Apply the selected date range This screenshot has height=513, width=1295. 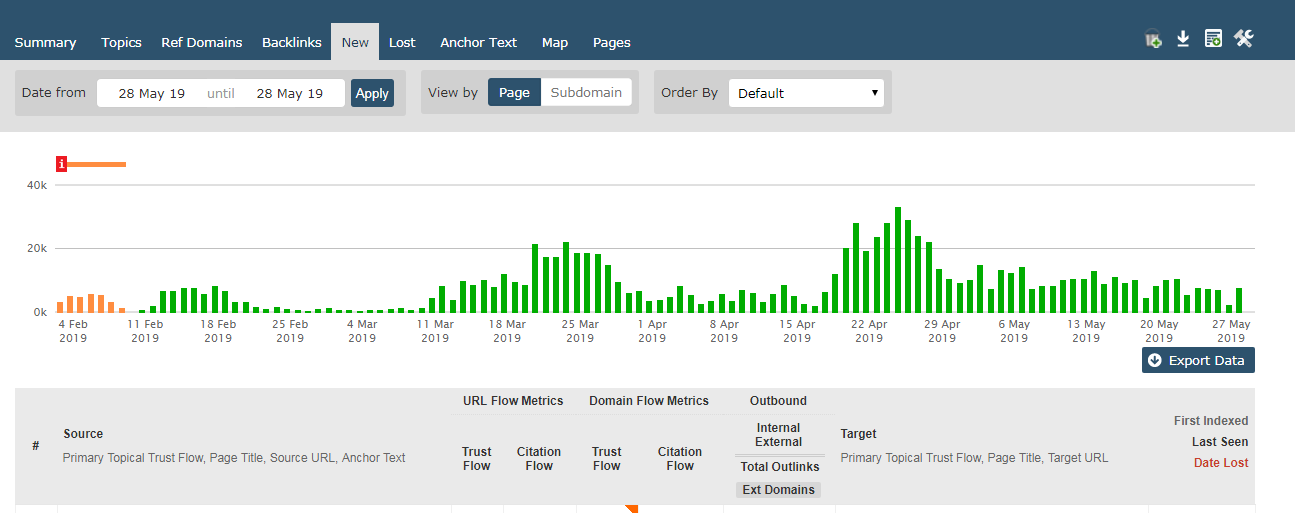372,93
